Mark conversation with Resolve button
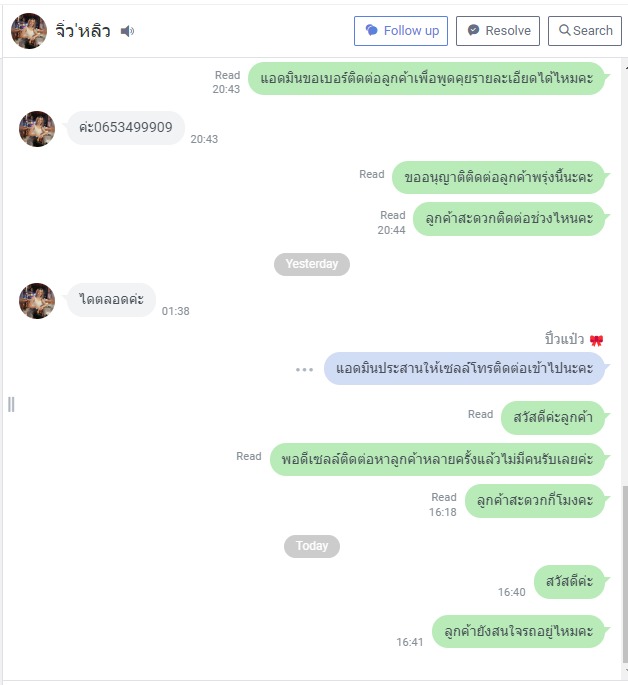Image resolution: width=628 pixels, height=685 pixels. 497,31
